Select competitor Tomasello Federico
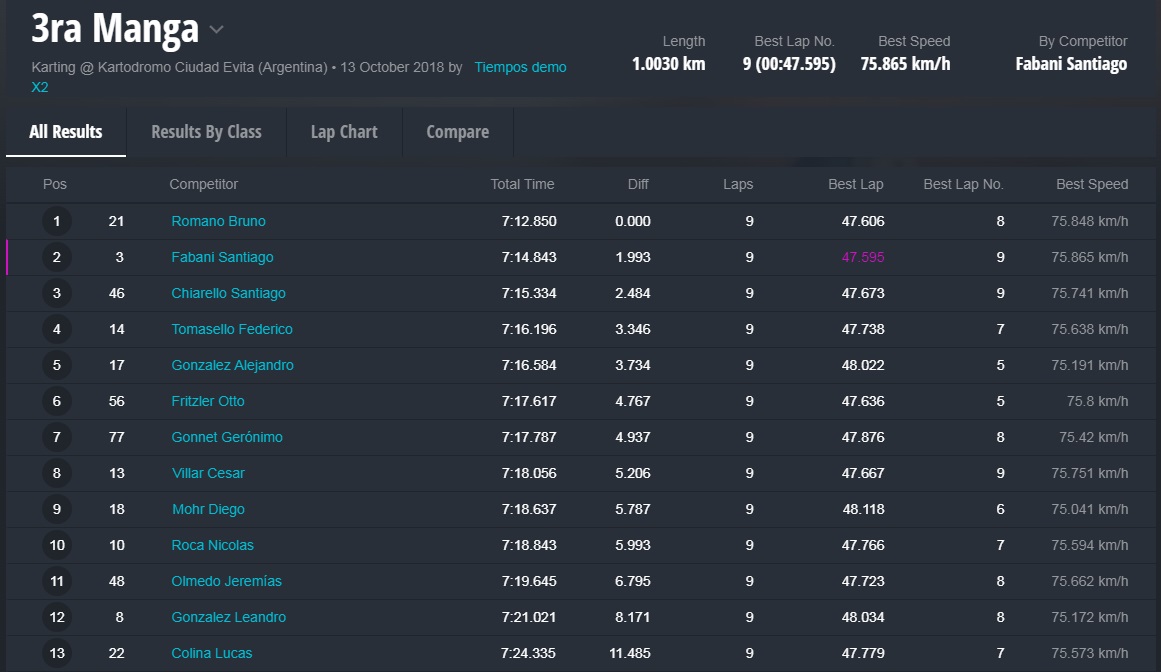Screen dimensions: 1161x672 pos(232,329)
